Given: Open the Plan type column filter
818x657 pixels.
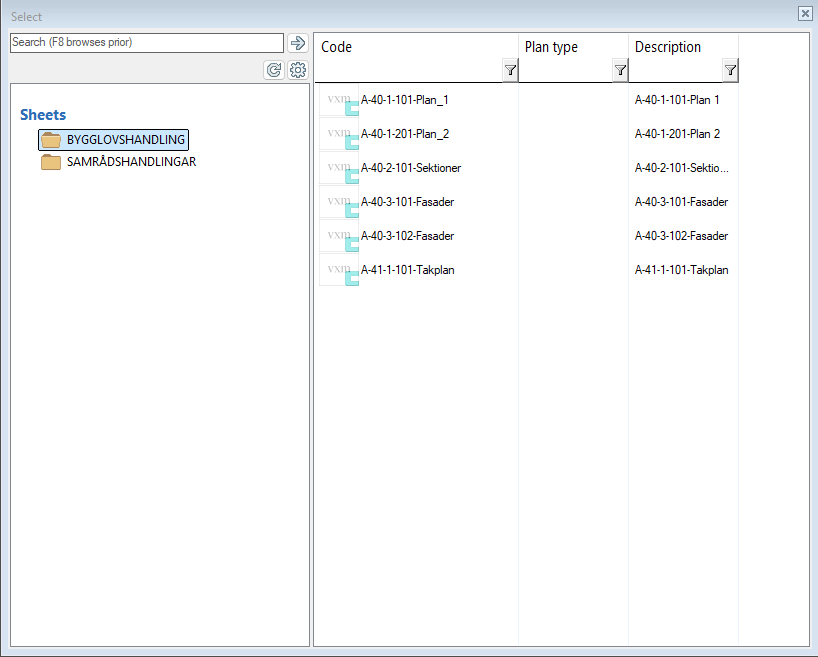Looking at the screenshot, I should [x=620, y=70].
